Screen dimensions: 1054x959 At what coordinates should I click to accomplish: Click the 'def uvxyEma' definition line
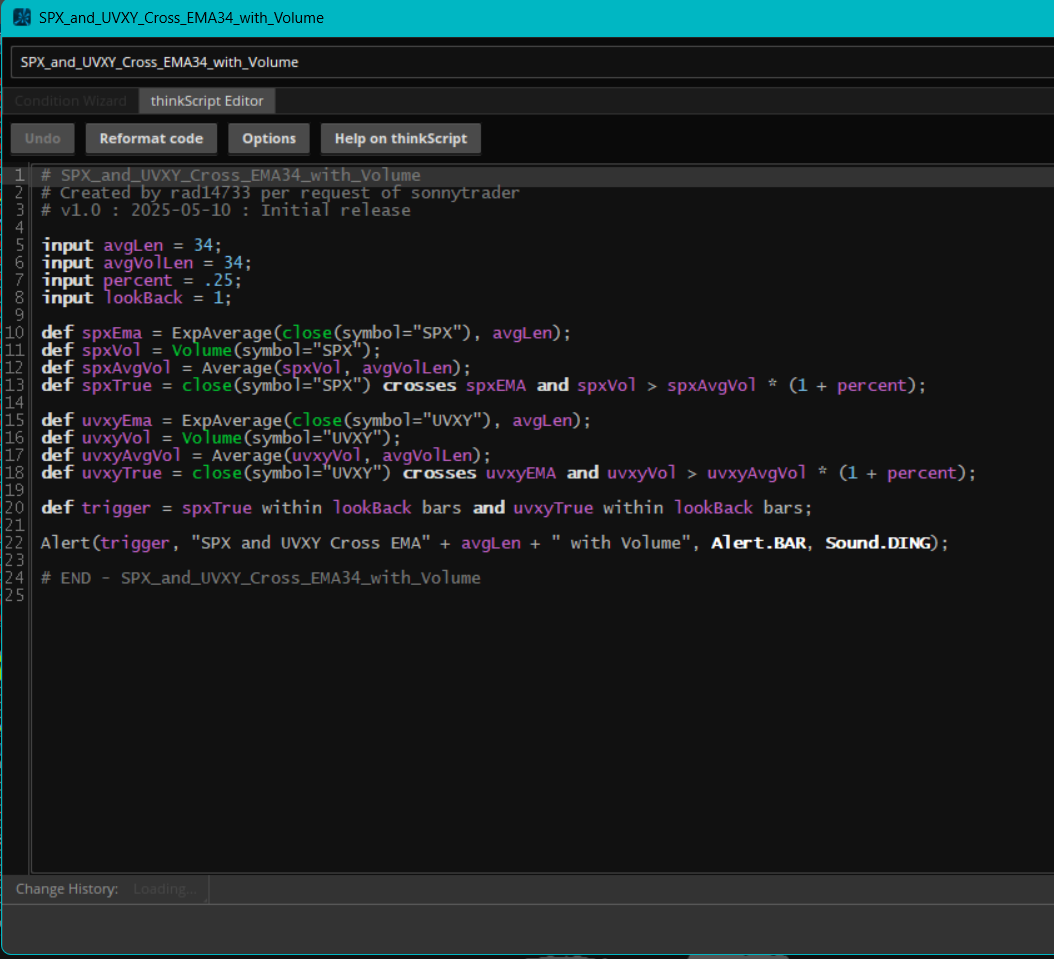tap(316, 420)
